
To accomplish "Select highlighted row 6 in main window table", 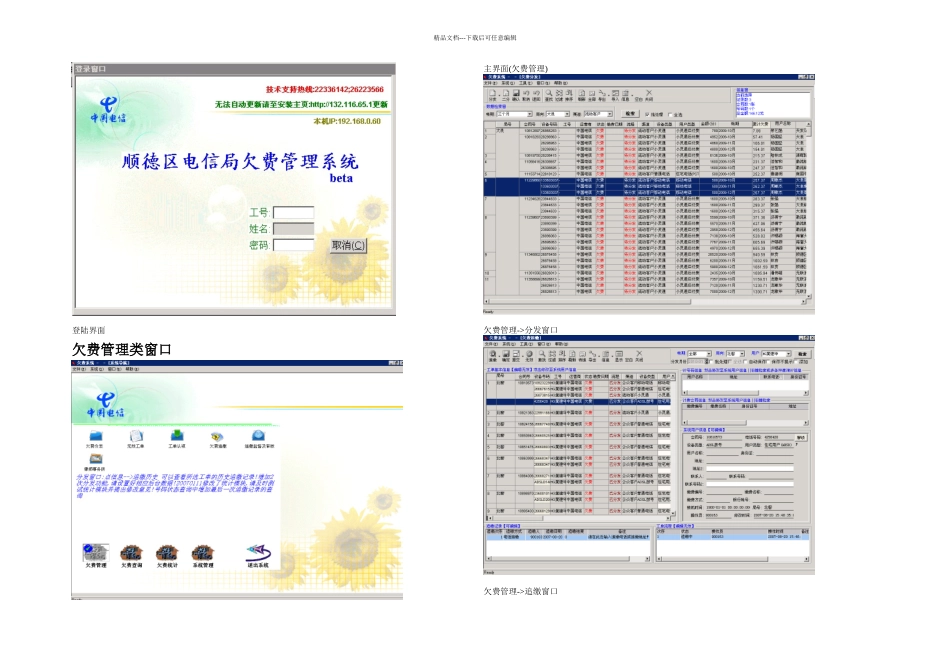I will pos(645,186).
